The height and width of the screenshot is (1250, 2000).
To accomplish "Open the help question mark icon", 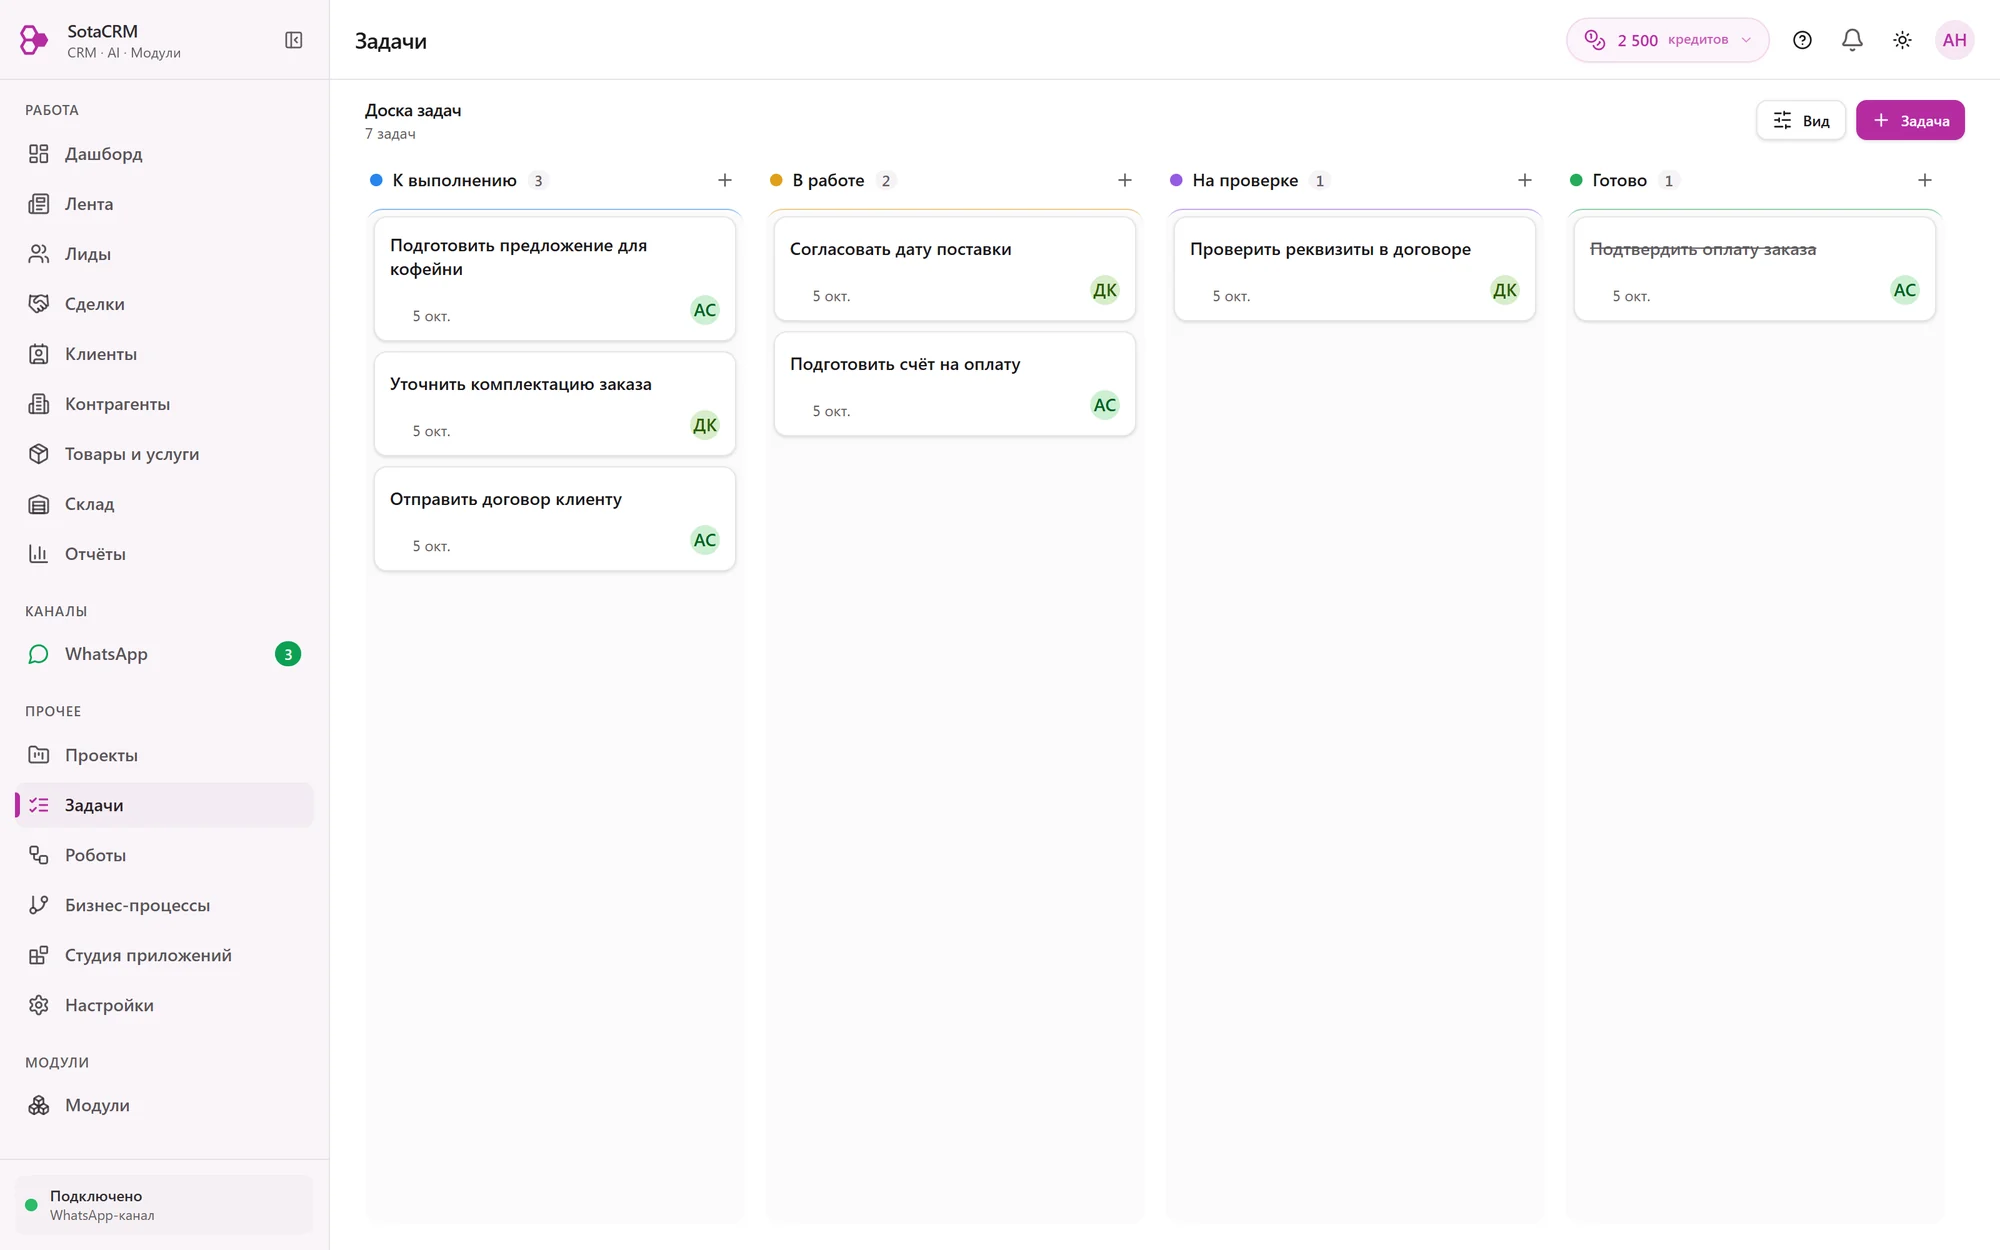I will [1802, 40].
